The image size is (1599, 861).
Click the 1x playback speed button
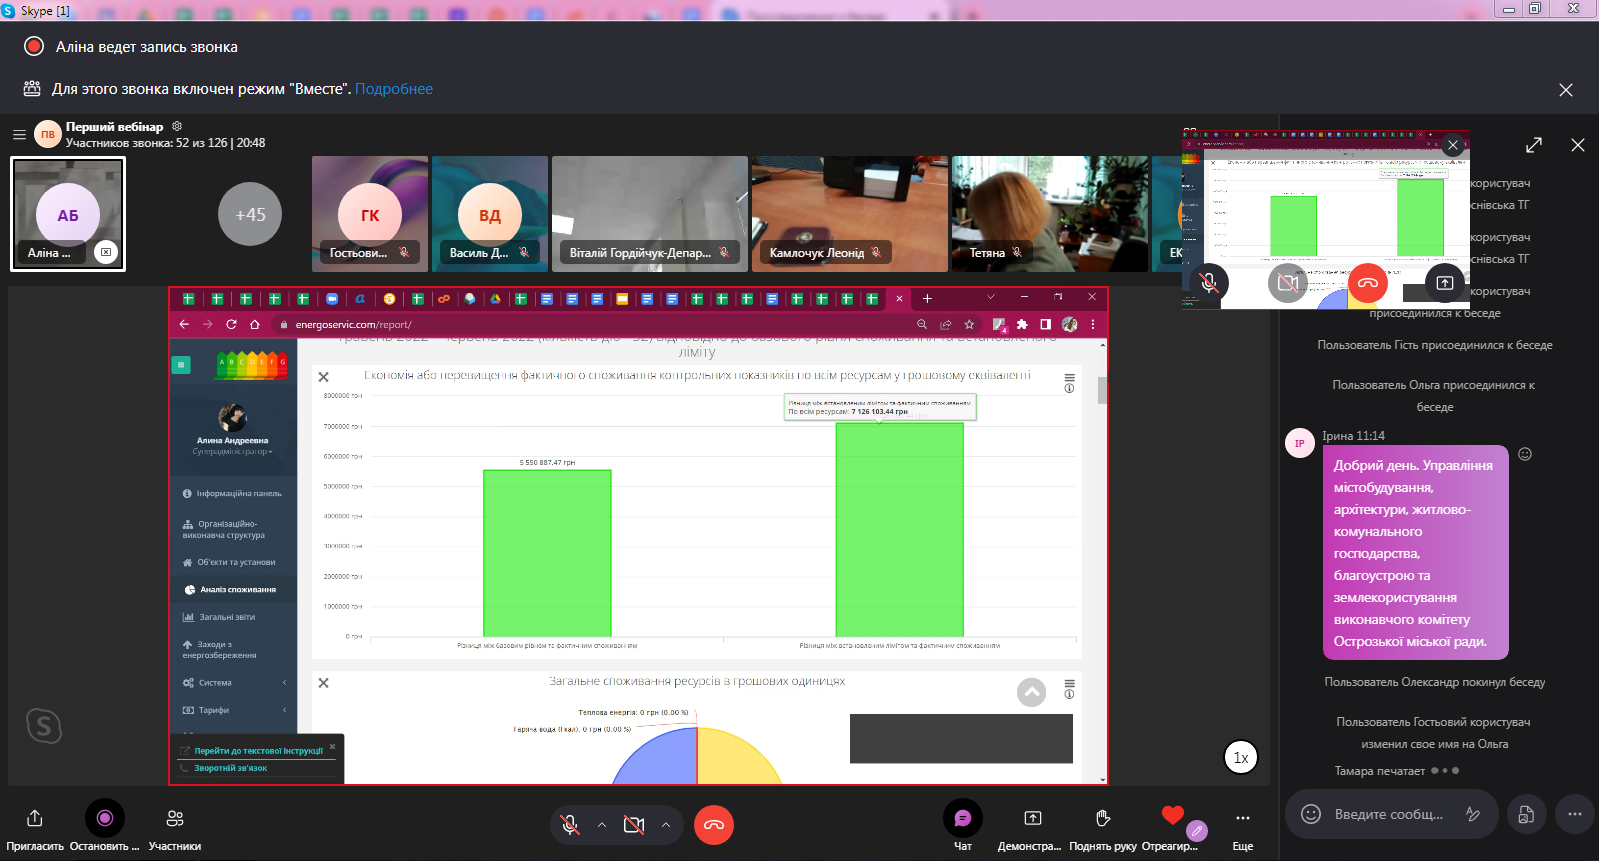pyautogui.click(x=1241, y=758)
